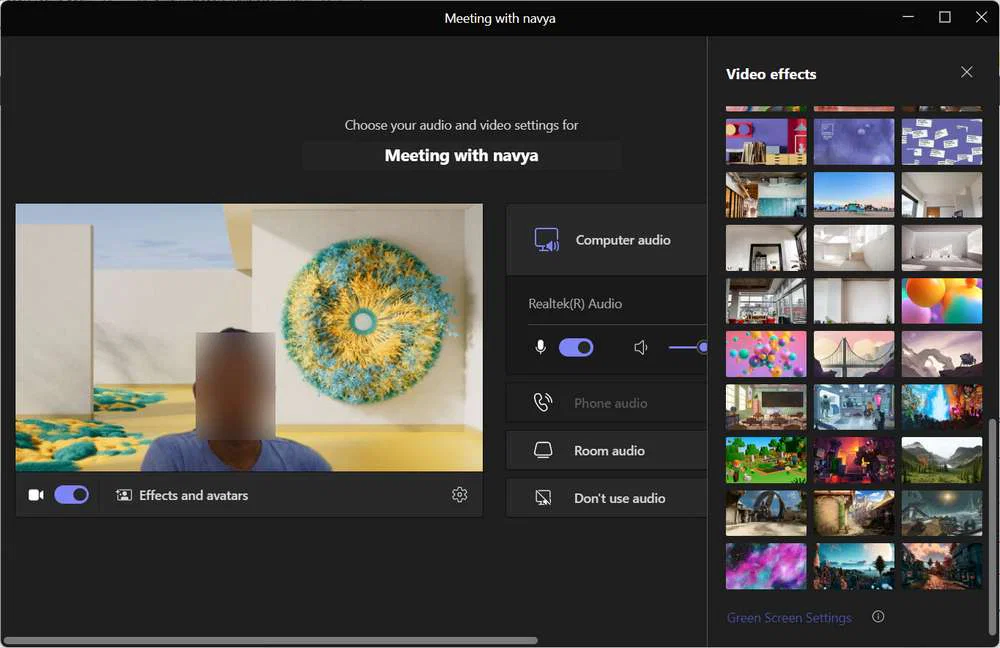Close the Video effects panel

click(x=966, y=72)
